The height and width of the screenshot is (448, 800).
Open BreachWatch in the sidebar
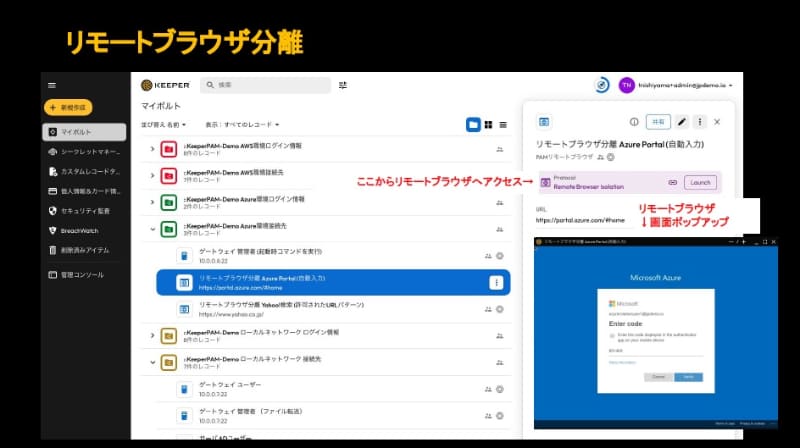[x=84, y=231]
